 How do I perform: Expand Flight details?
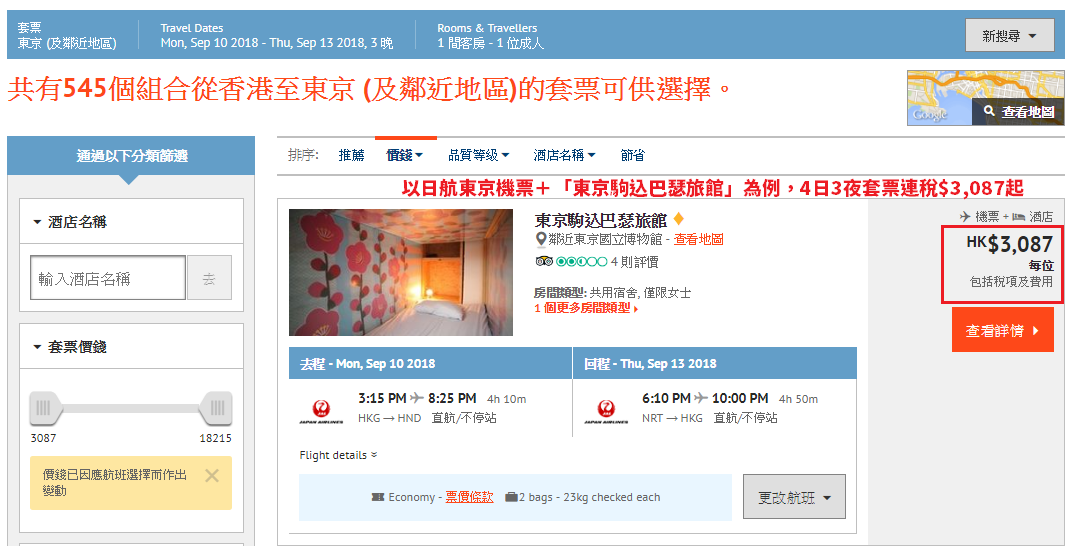(x=338, y=455)
